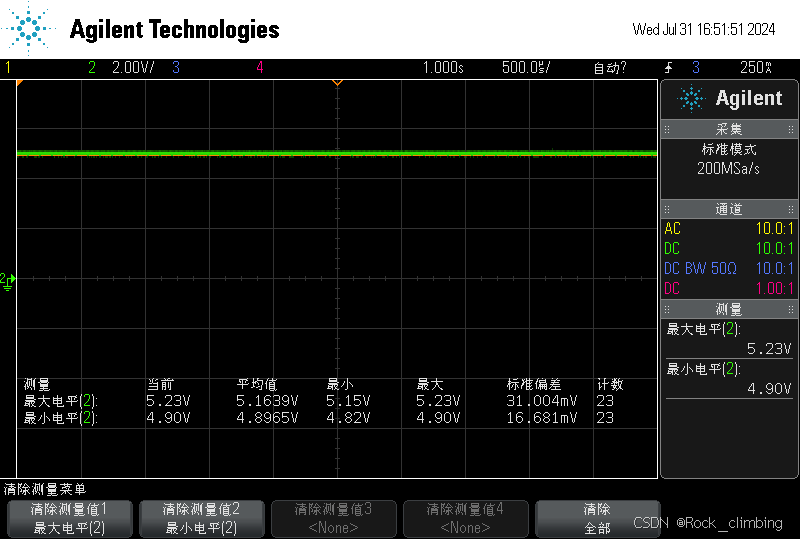Open the 通道 channel panel header

tap(729, 209)
